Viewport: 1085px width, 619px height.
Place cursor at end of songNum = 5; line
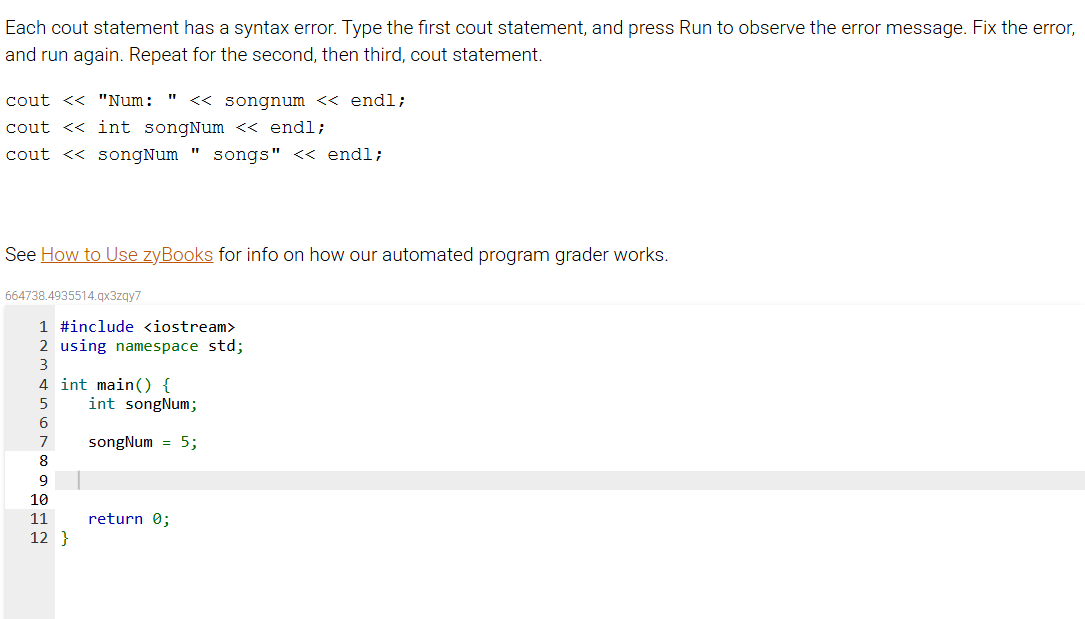(197, 441)
